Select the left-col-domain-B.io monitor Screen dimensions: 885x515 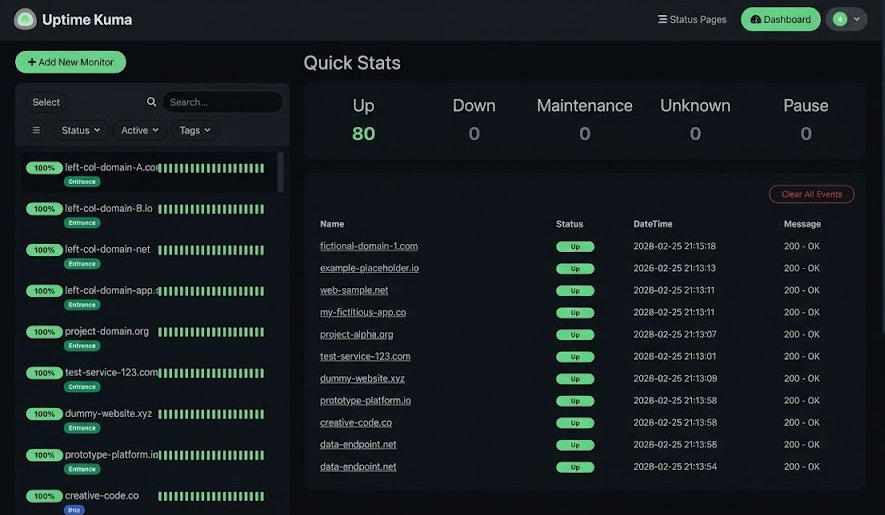coord(149,214)
